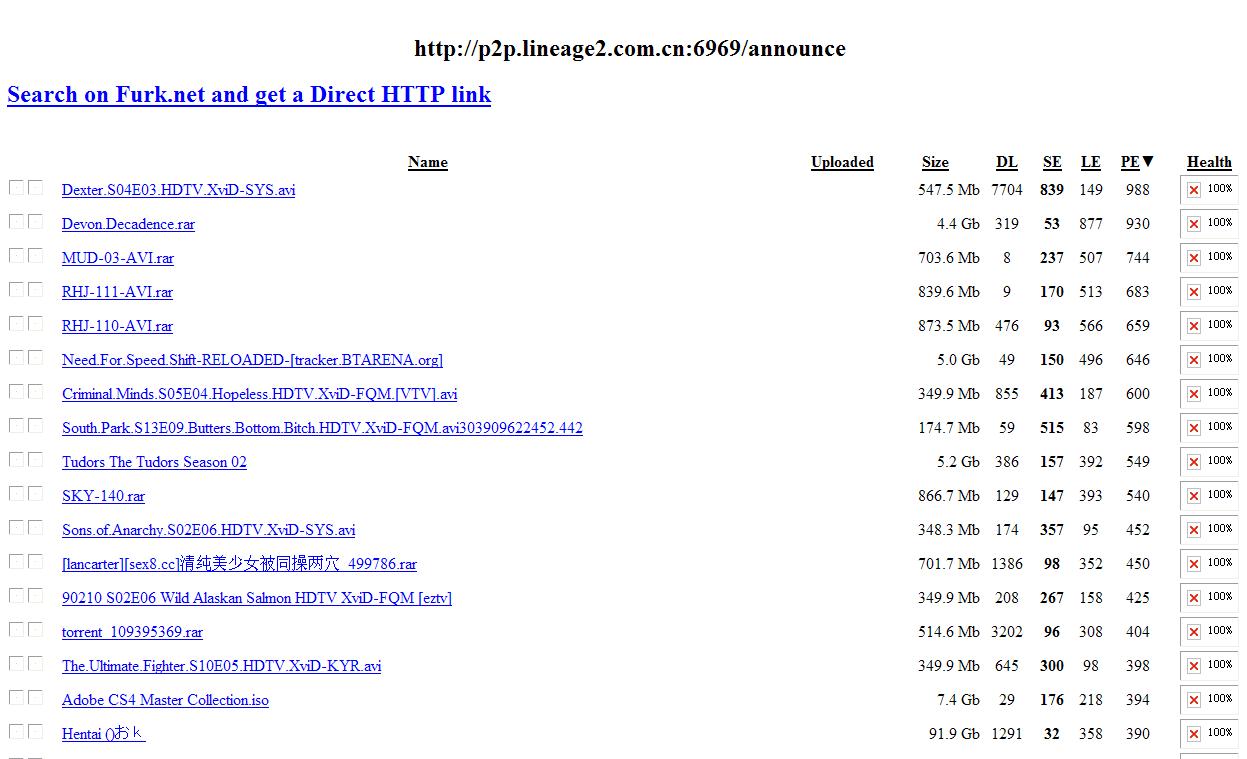Viewport: 1247px width, 759px height.
Task: Toggle the PE column sort arrow
Action: pos(1148,161)
